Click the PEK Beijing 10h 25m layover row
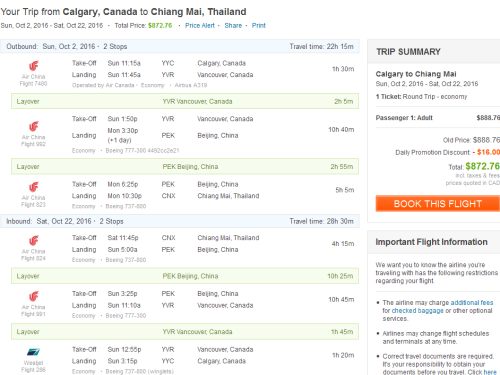Viewport: 500px width, 375px height. click(x=185, y=276)
